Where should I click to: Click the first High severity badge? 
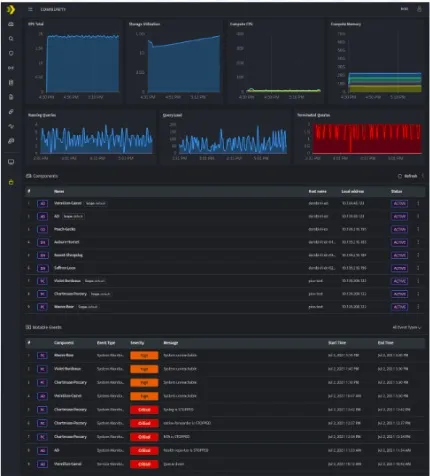(144, 356)
